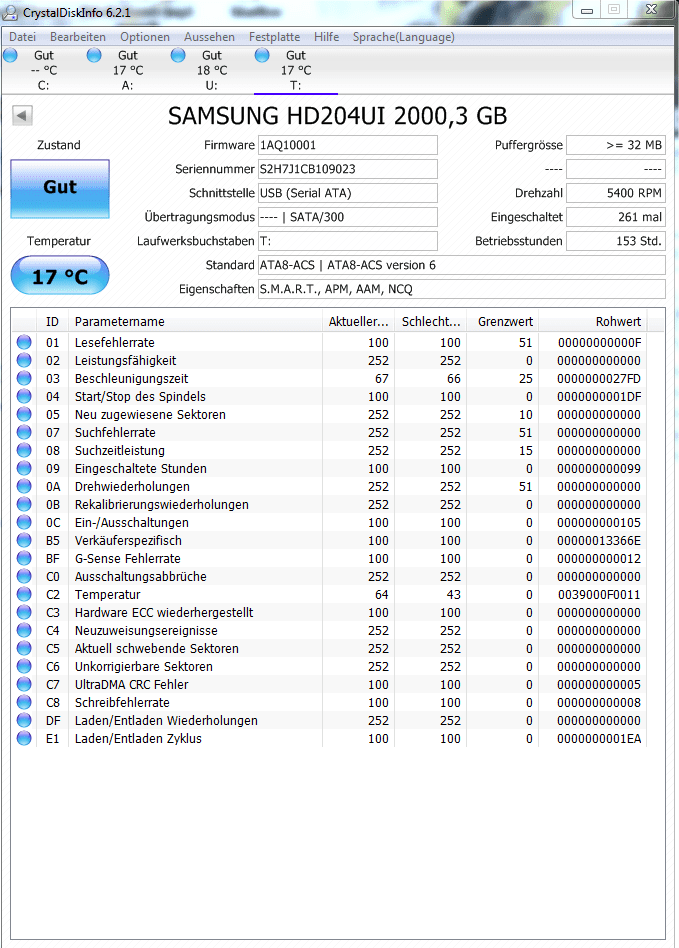The width and height of the screenshot is (679, 948).
Task: Click the Betriebsstunden value 153 Std.
Action: click(616, 241)
